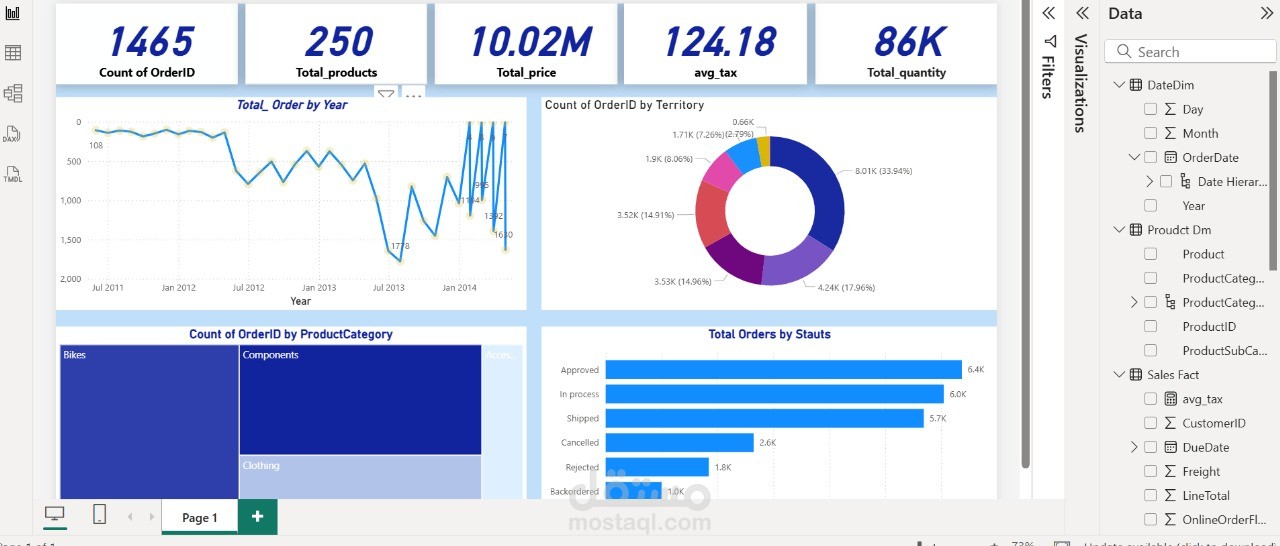
Task: Collapse the Proudct Dm table
Action: coord(1118,230)
